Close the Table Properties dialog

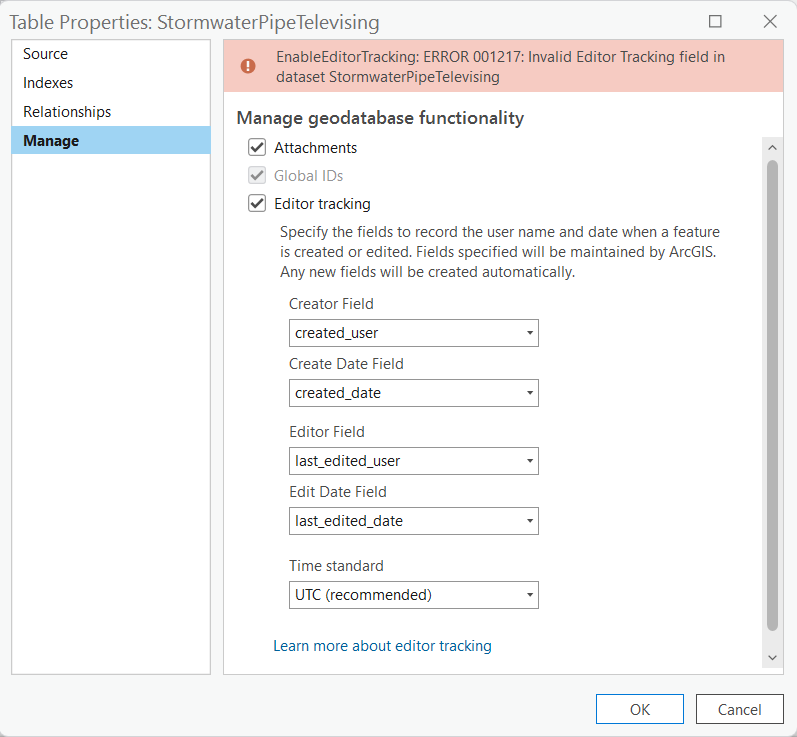click(x=769, y=21)
